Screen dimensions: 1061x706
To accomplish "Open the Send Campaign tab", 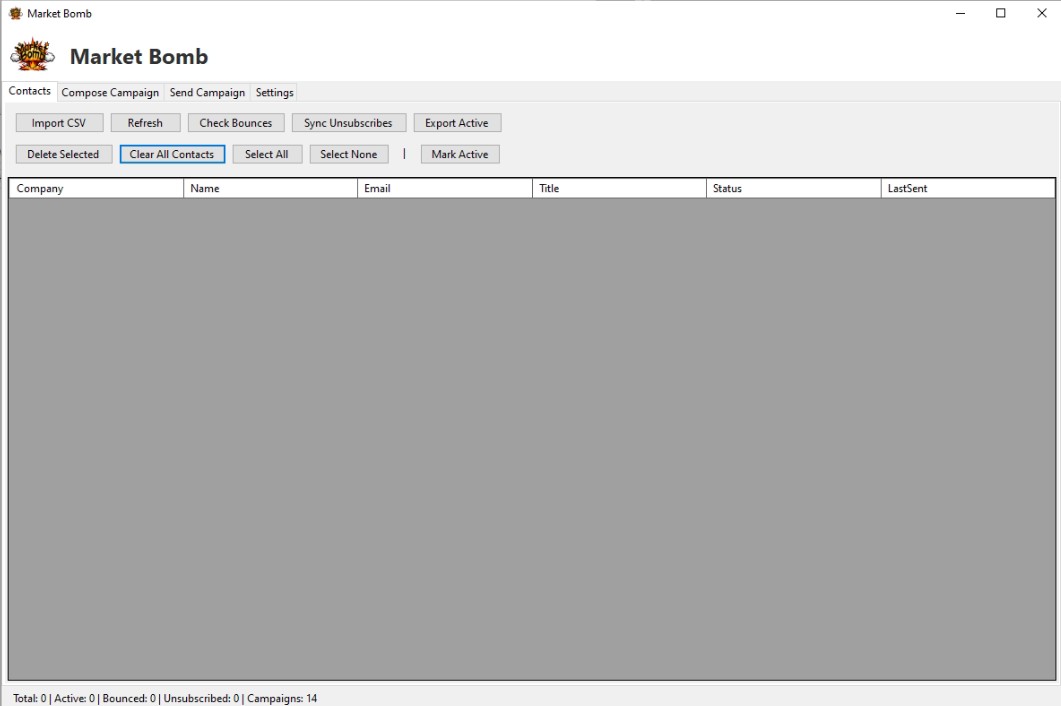I will [206, 92].
